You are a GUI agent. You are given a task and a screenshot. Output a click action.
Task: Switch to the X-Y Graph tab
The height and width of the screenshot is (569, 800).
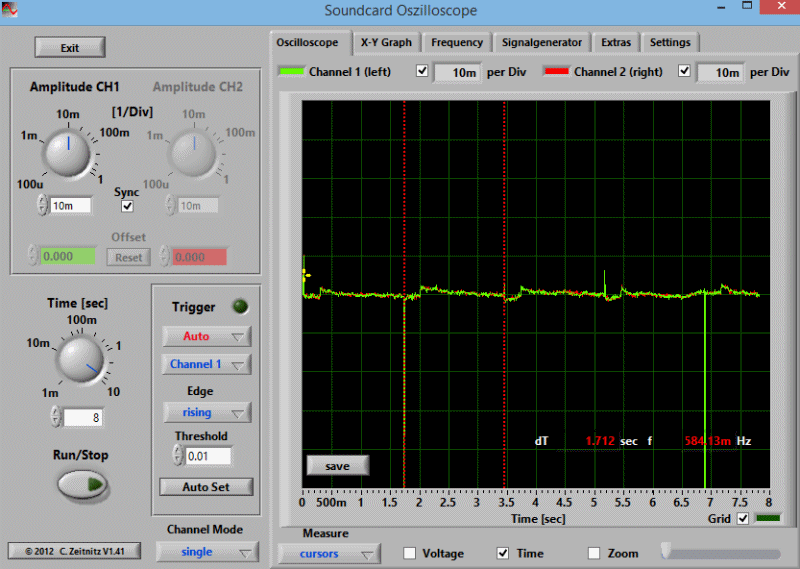coord(386,42)
